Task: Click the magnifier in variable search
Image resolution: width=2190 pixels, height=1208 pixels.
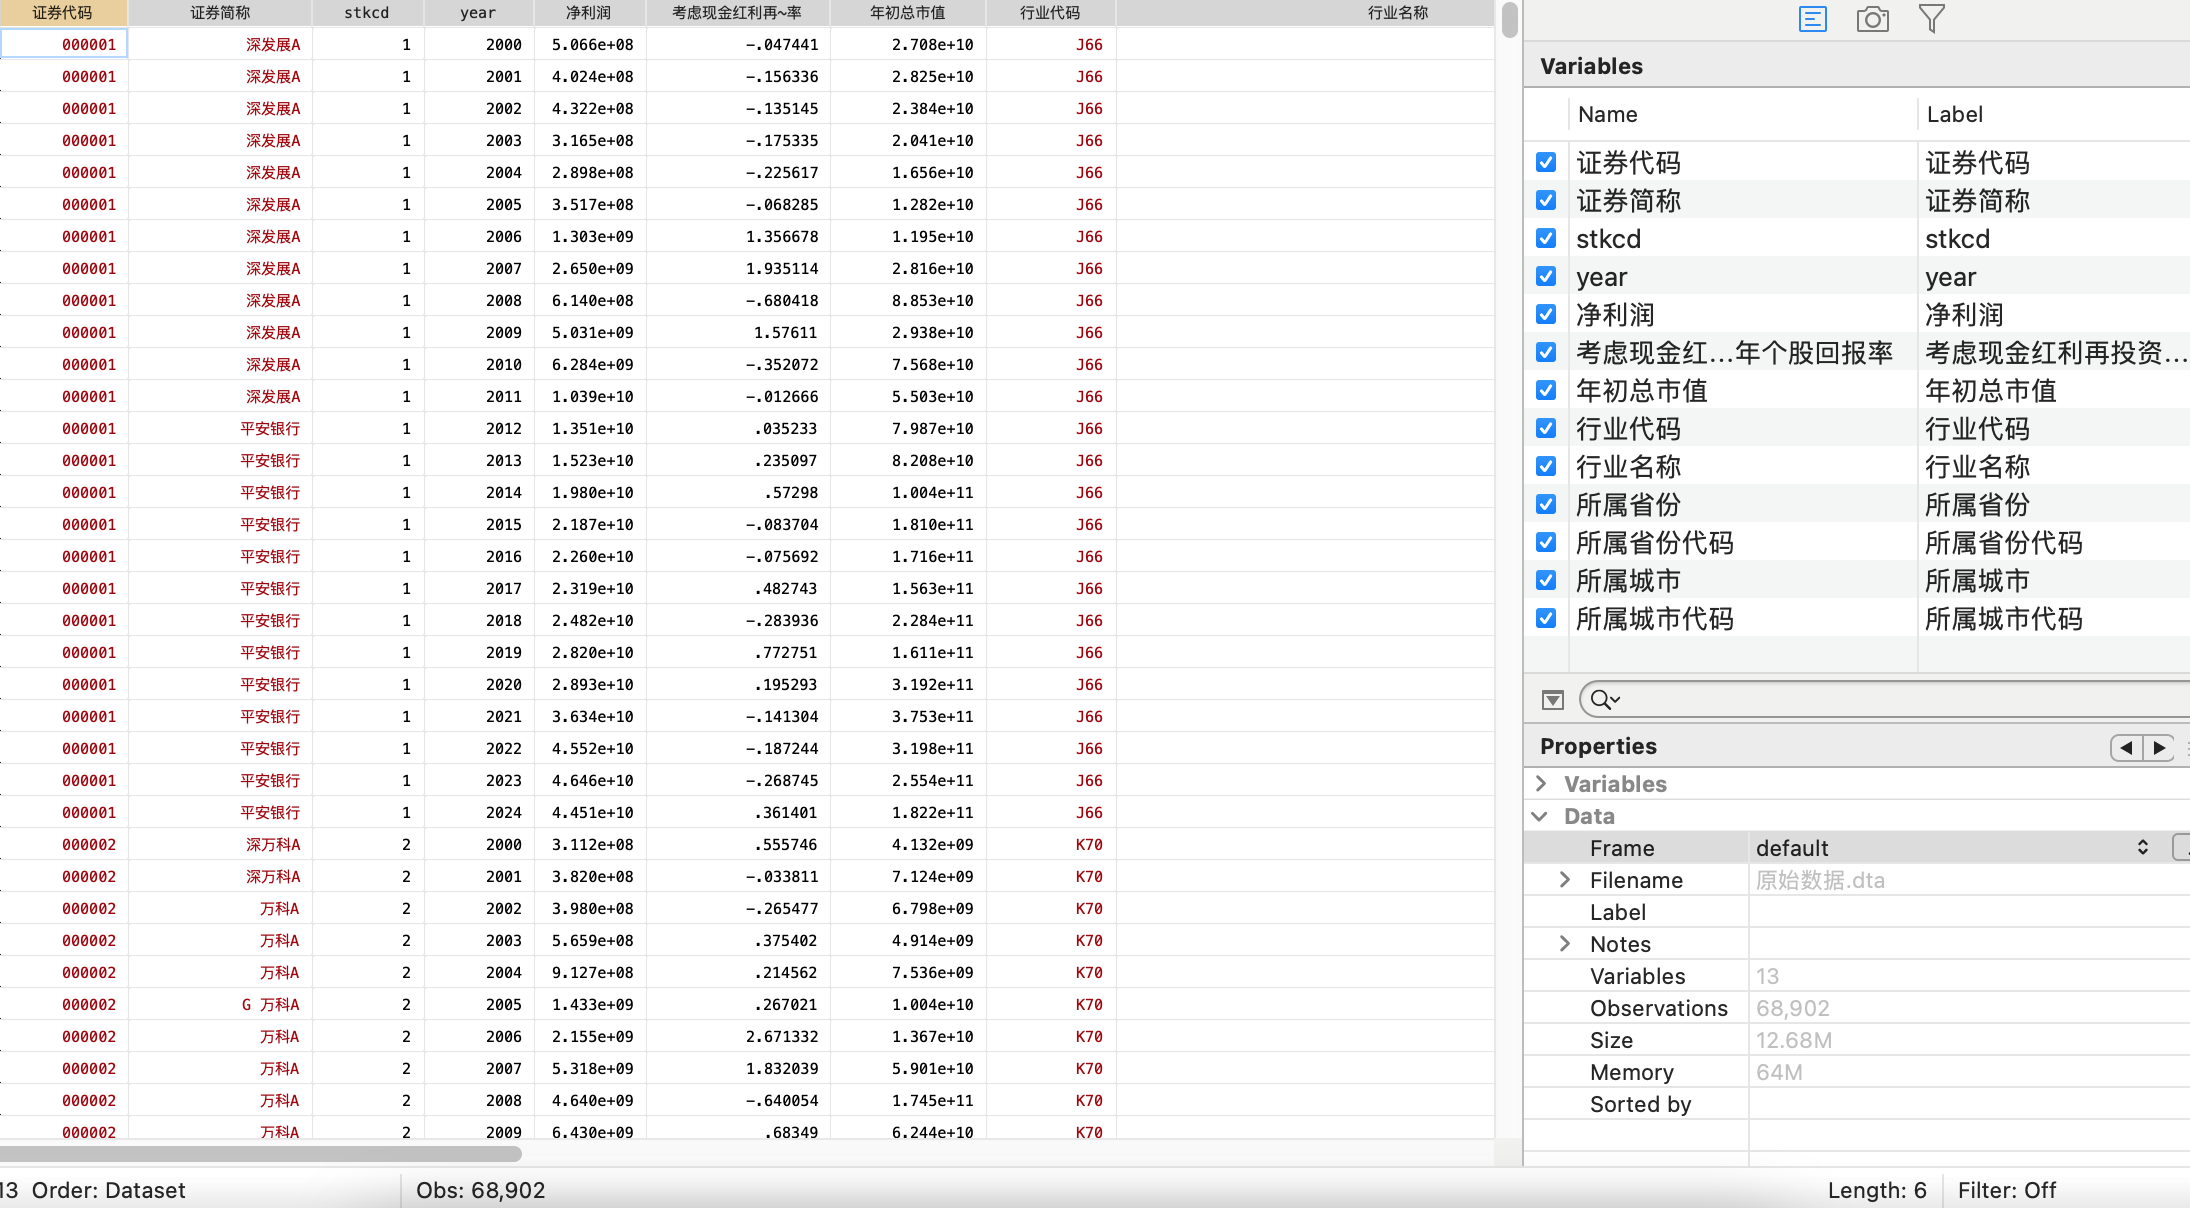Action: [x=1603, y=700]
